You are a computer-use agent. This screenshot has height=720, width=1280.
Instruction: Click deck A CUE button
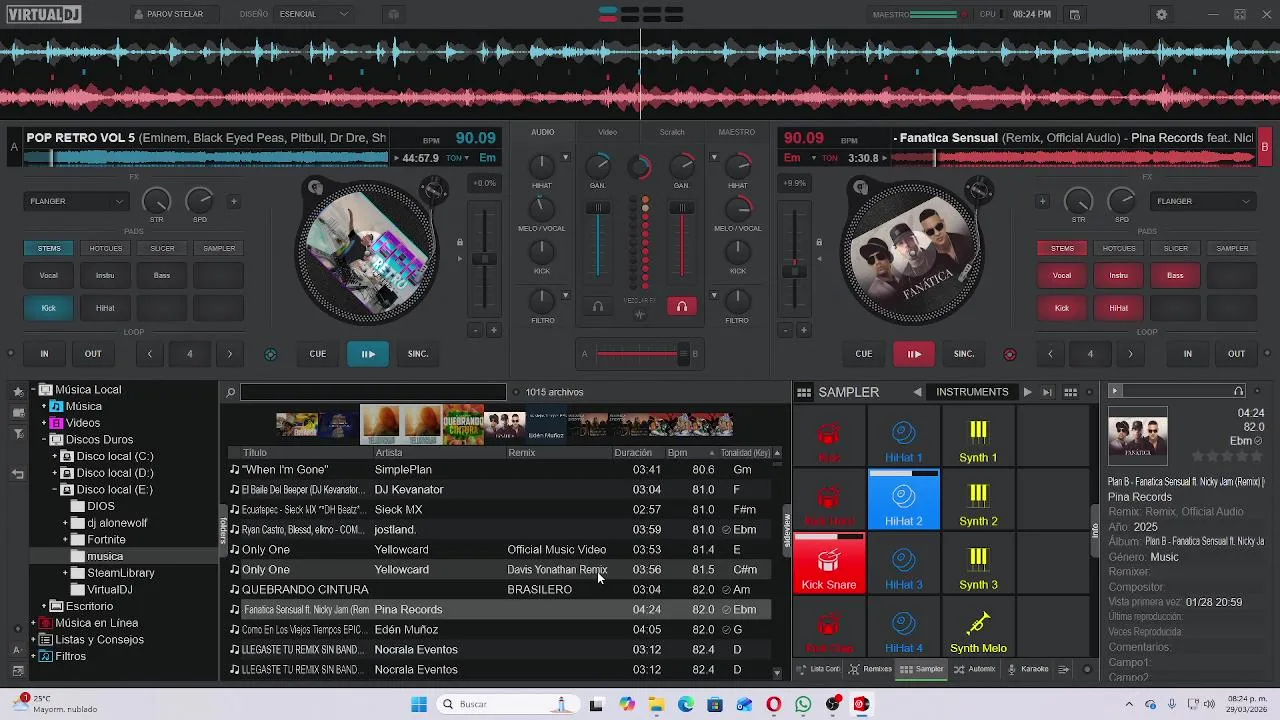pos(317,353)
